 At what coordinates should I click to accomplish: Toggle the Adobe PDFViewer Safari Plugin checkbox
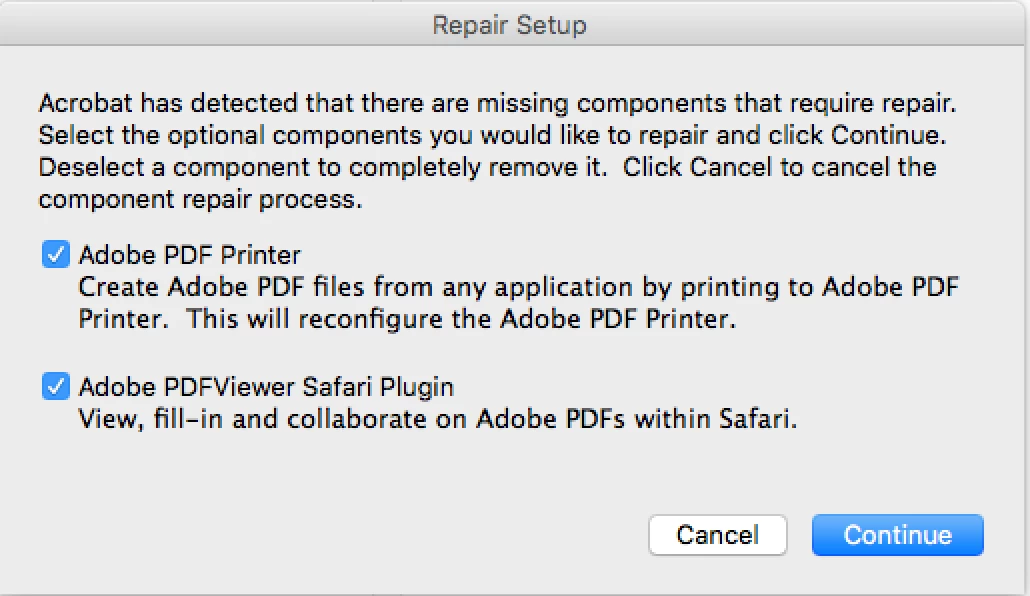[55, 385]
